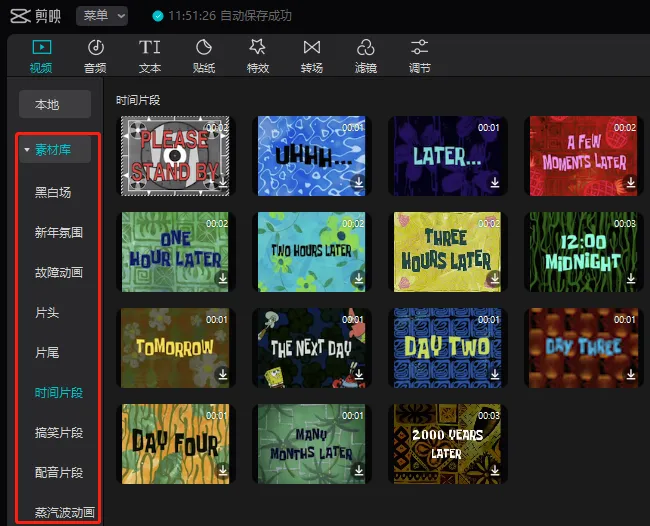Open the 转场 transitions icon
Viewport: 650px width, 526px height.
pyautogui.click(x=312, y=48)
